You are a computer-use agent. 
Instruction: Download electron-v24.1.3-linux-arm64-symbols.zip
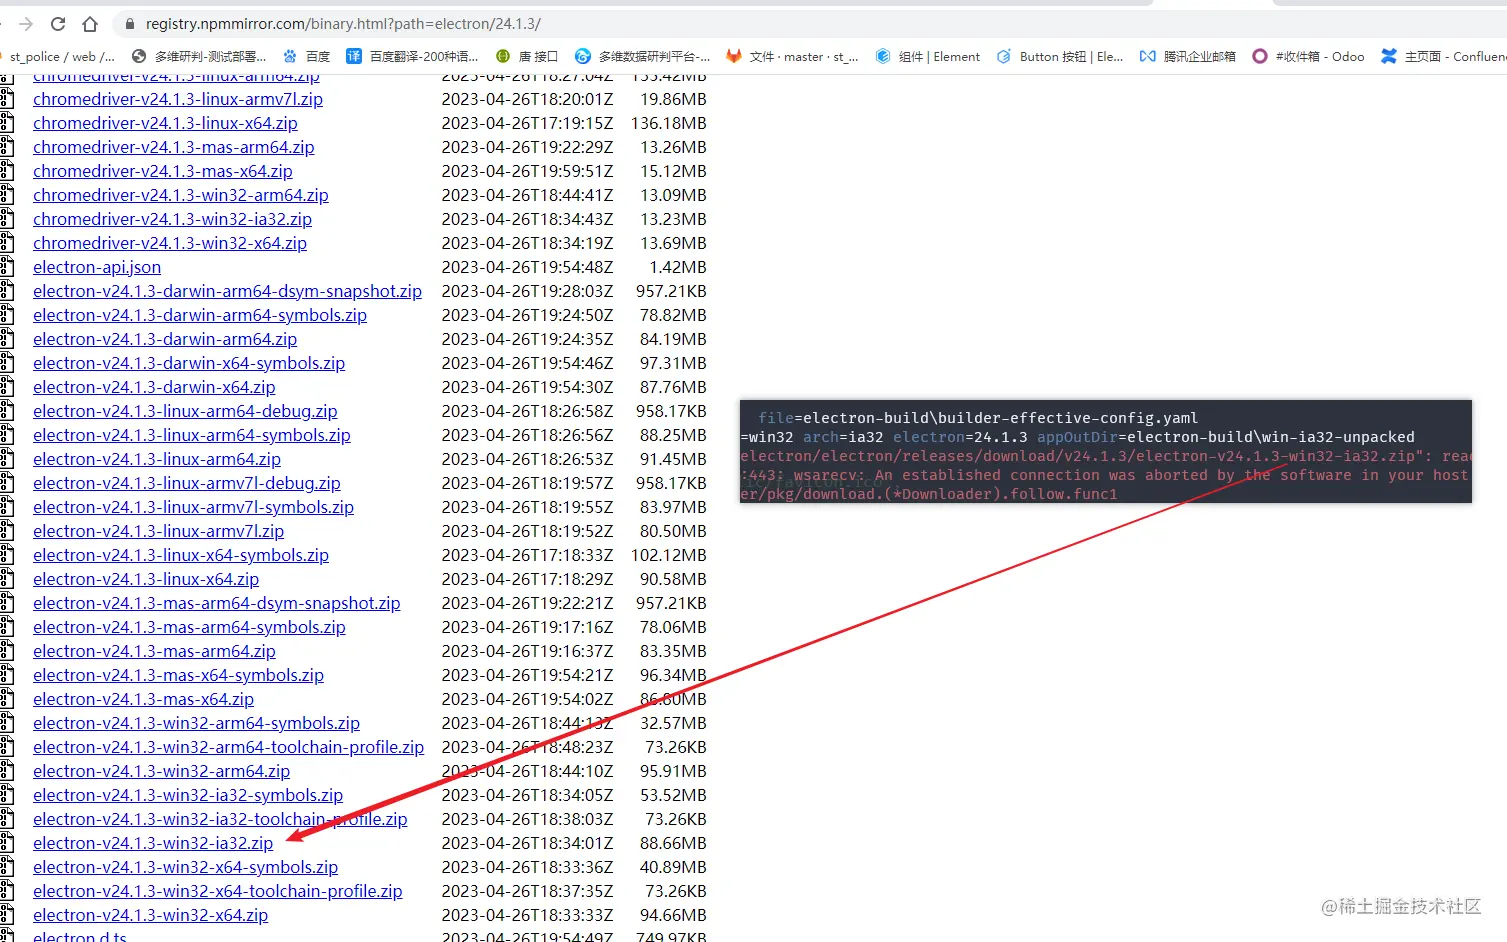pos(192,435)
